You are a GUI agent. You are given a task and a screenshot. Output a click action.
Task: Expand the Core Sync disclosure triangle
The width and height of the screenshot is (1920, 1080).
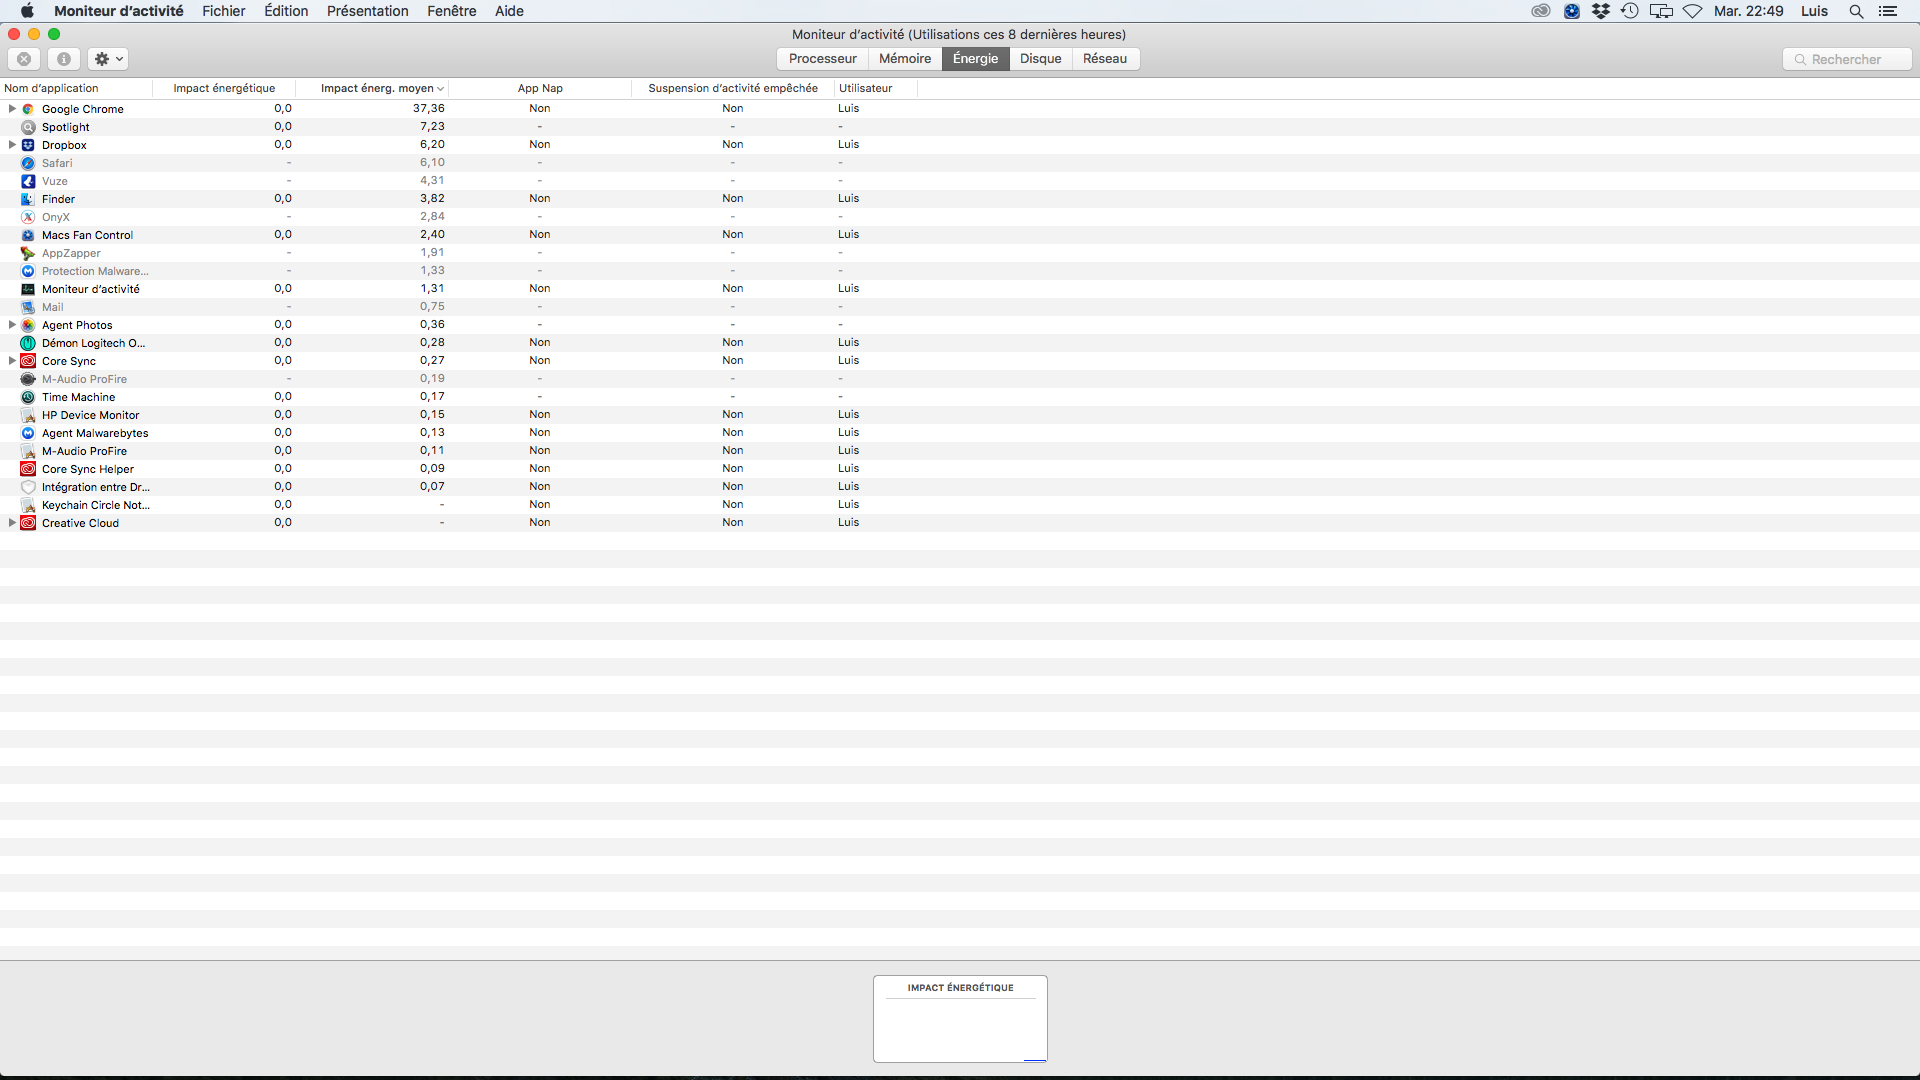pyautogui.click(x=12, y=361)
